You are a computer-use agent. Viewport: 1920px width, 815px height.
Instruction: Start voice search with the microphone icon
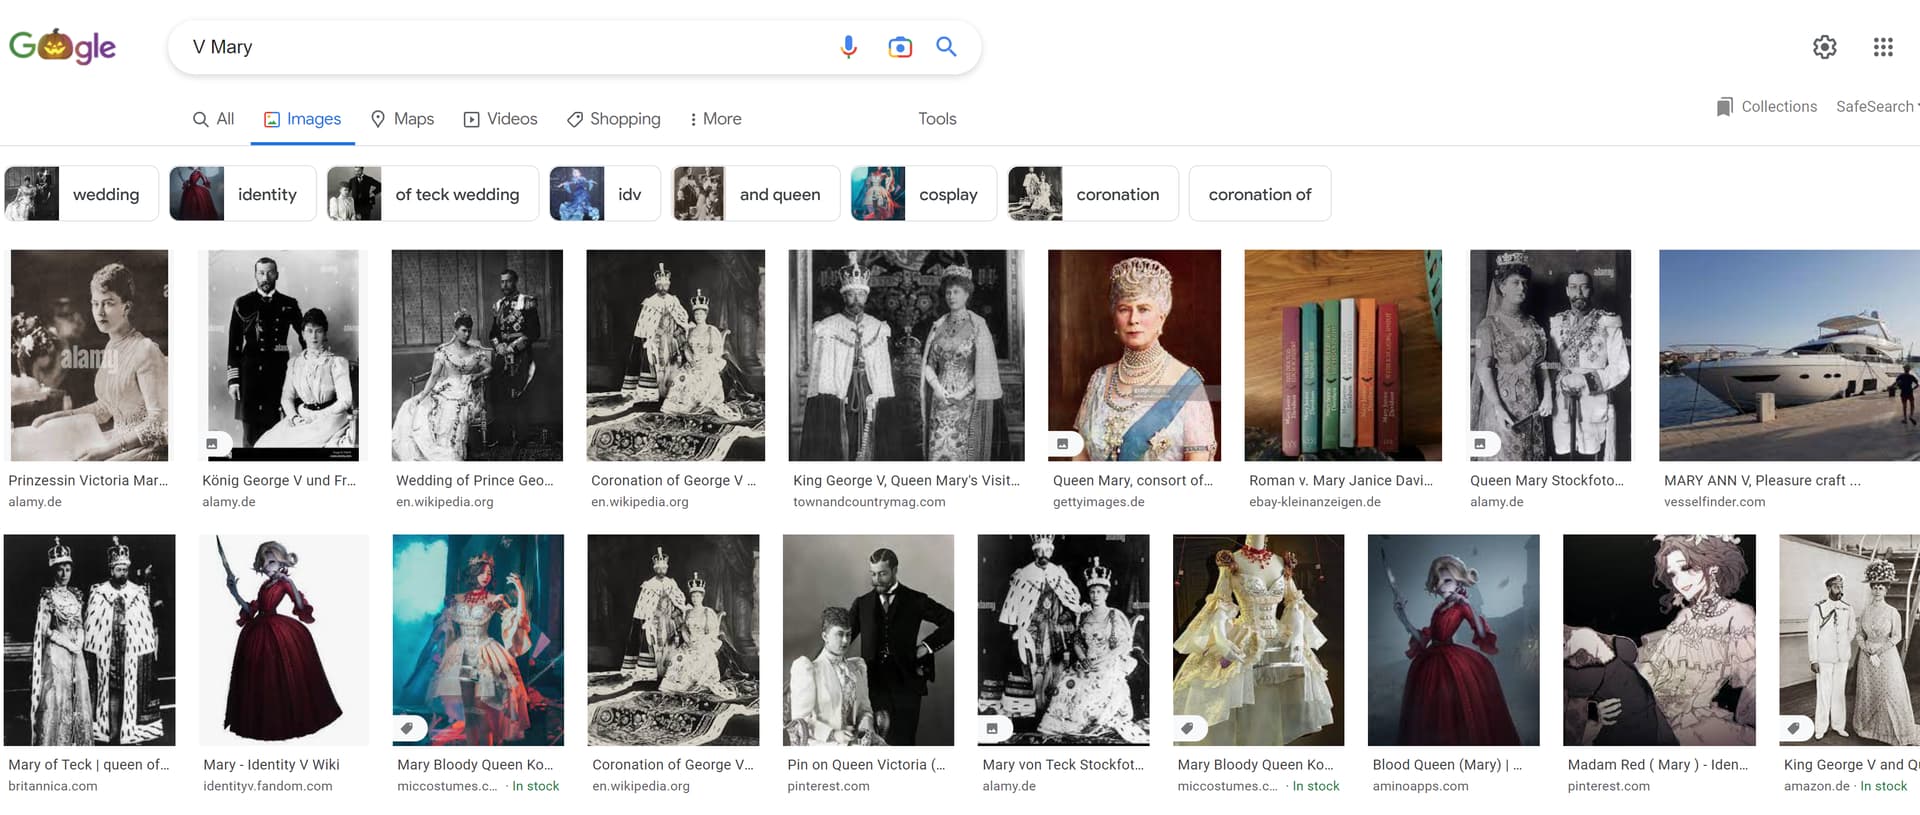click(x=848, y=47)
